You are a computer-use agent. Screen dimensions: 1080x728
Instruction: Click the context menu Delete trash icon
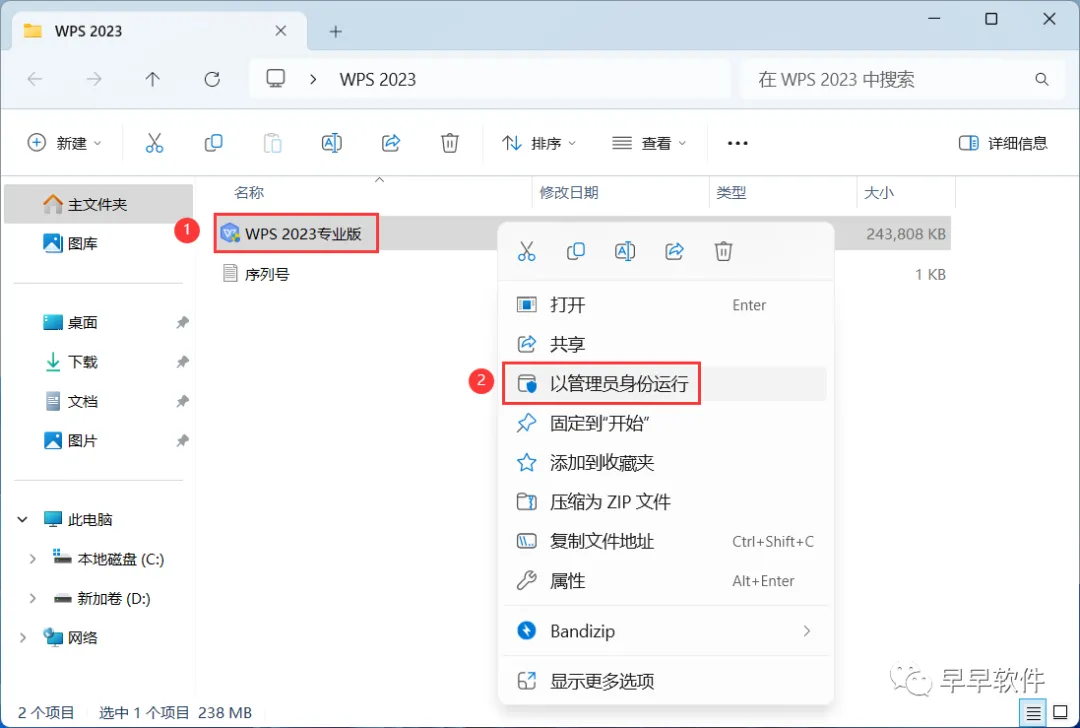tap(723, 251)
